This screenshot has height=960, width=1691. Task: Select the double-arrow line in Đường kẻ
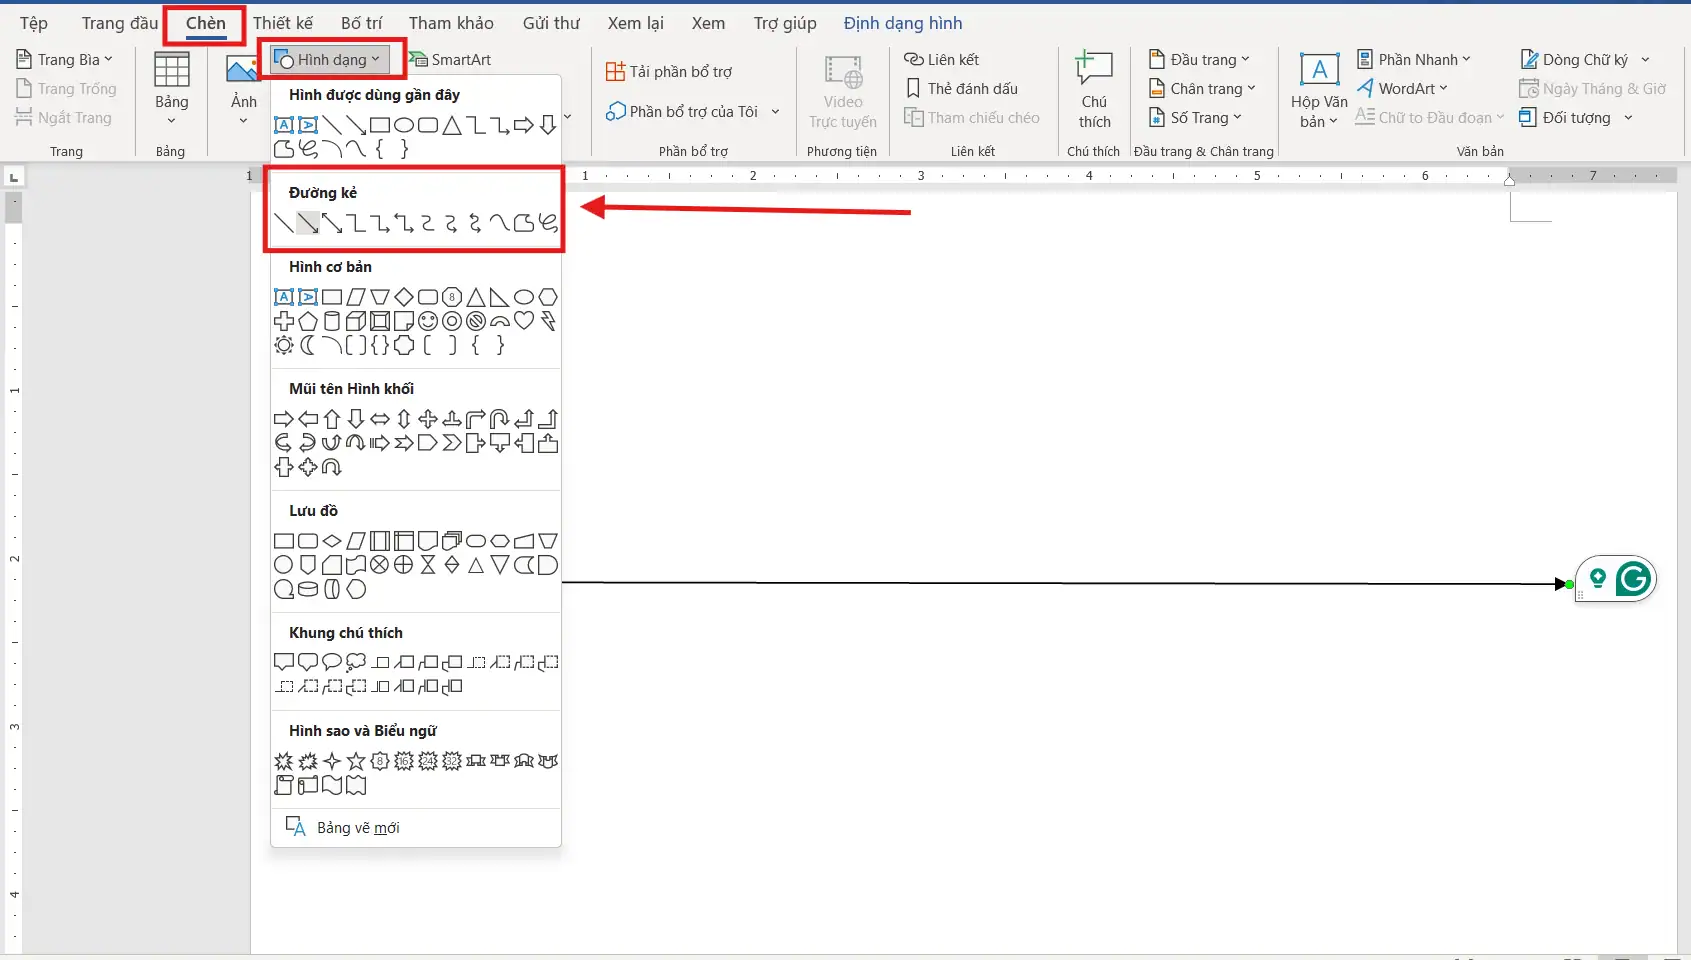[x=332, y=223]
